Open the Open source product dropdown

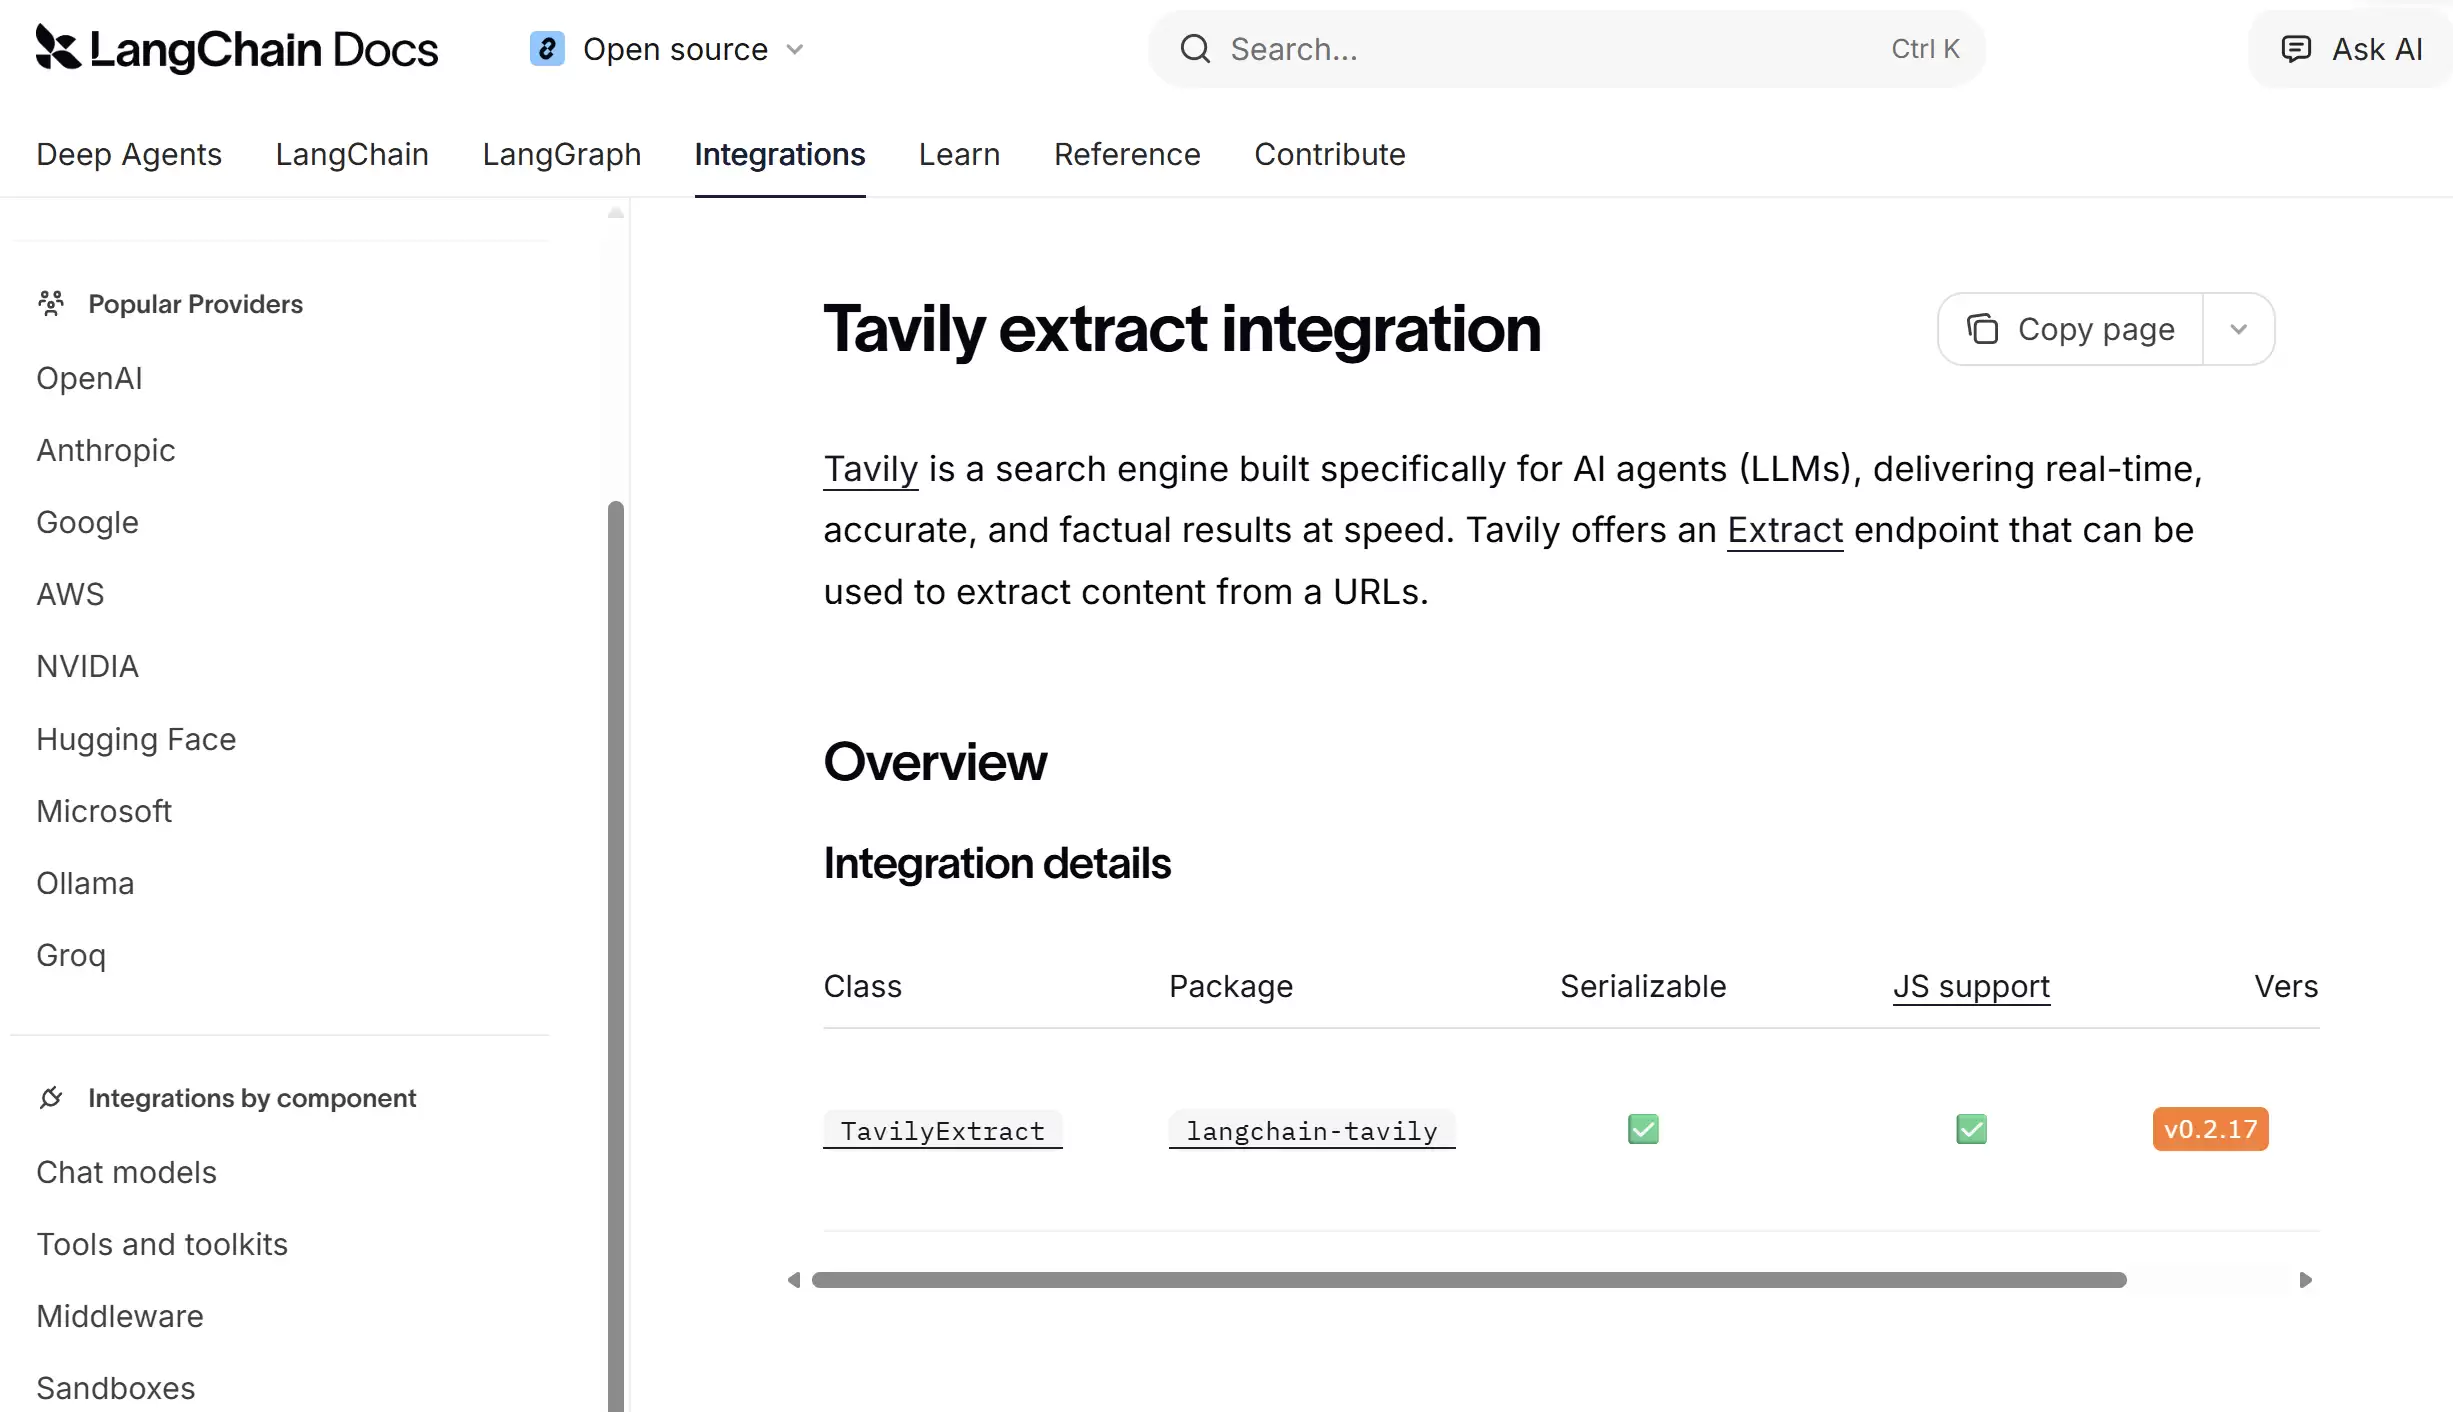coord(667,49)
